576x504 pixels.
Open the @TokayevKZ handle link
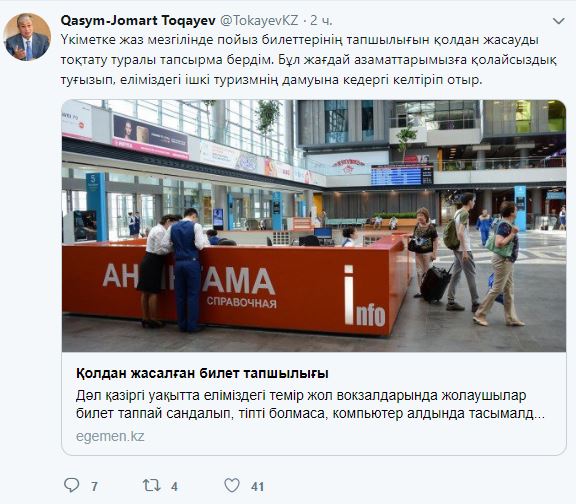point(259,21)
